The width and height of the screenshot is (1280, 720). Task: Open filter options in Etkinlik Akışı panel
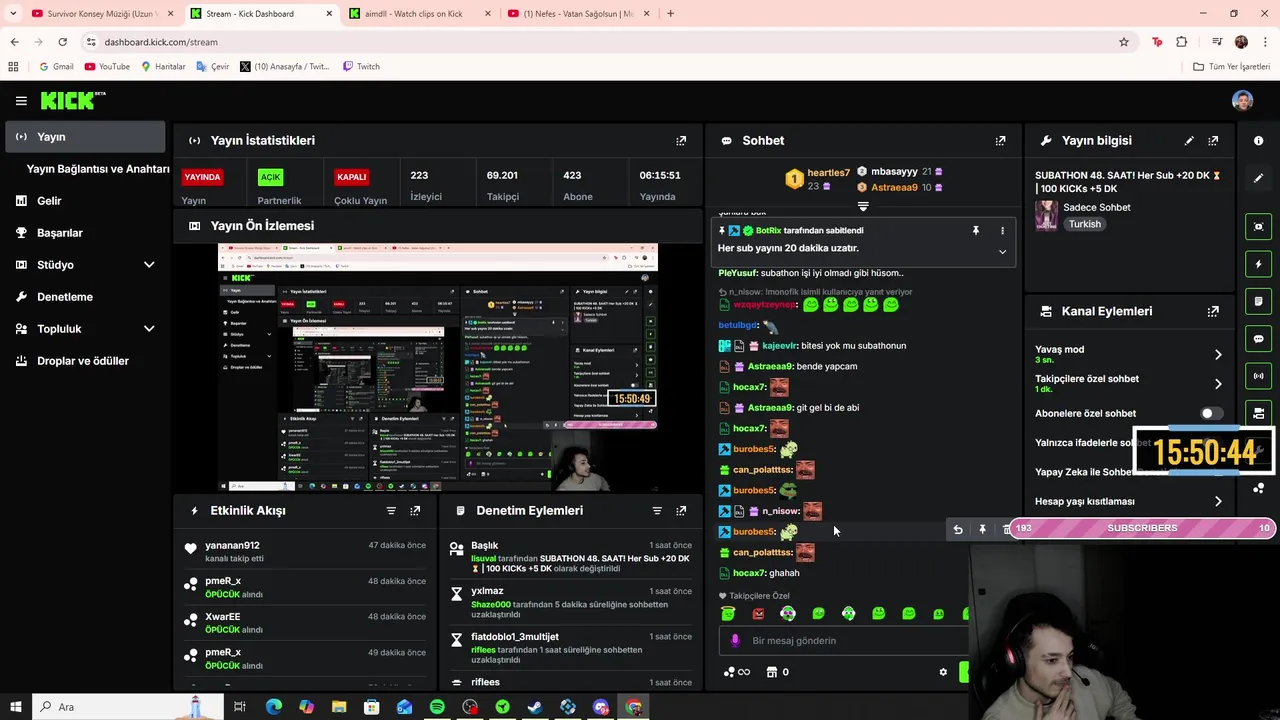pos(391,511)
